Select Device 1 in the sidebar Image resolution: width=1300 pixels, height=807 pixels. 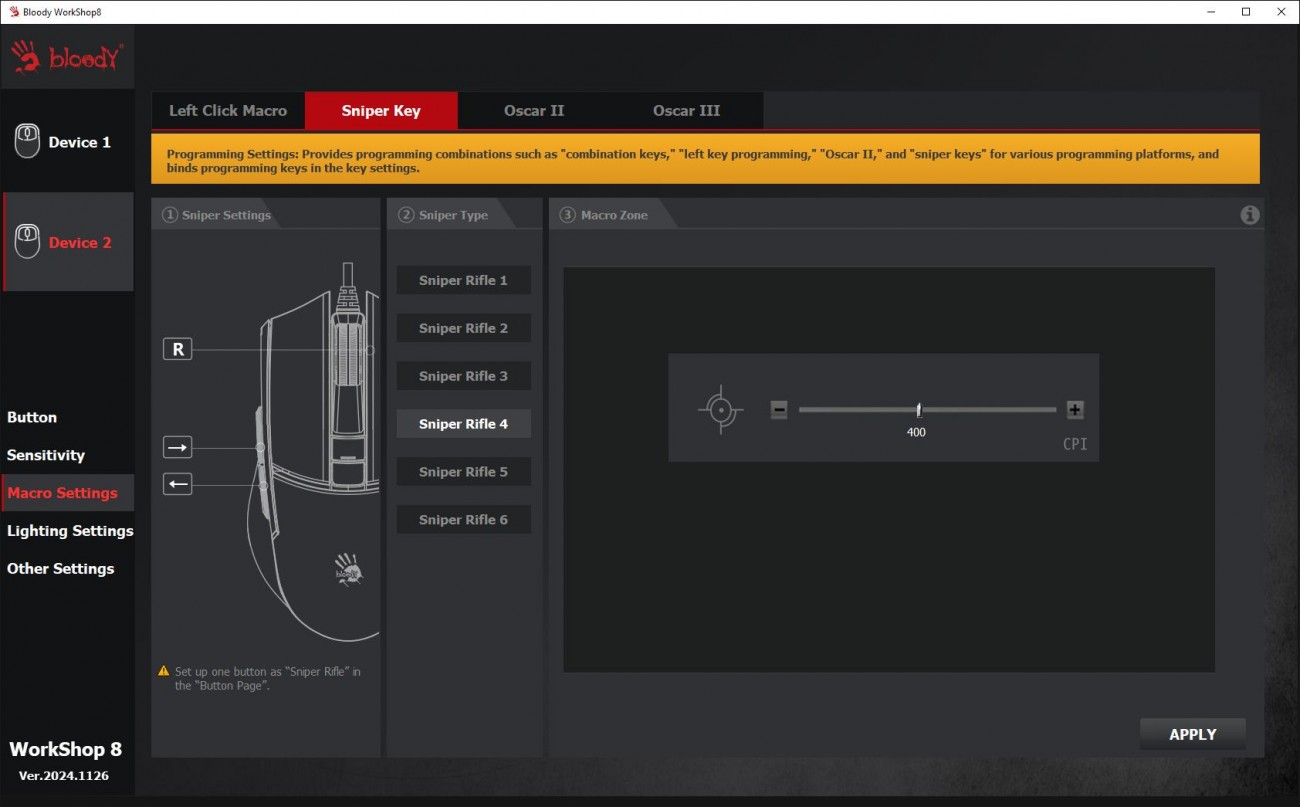68,142
